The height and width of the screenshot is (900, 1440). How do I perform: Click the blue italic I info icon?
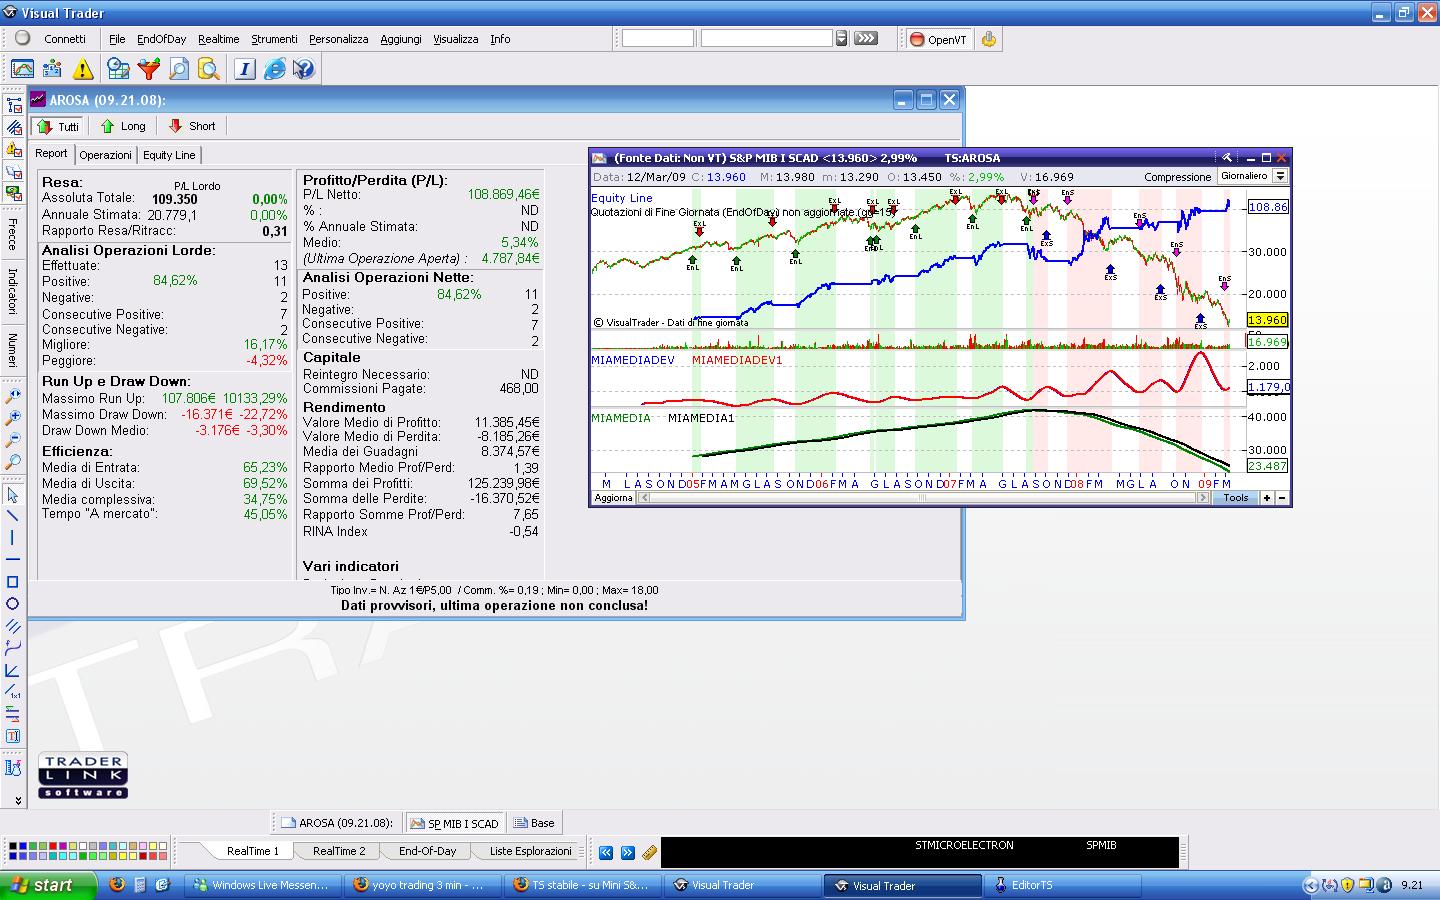tap(245, 69)
